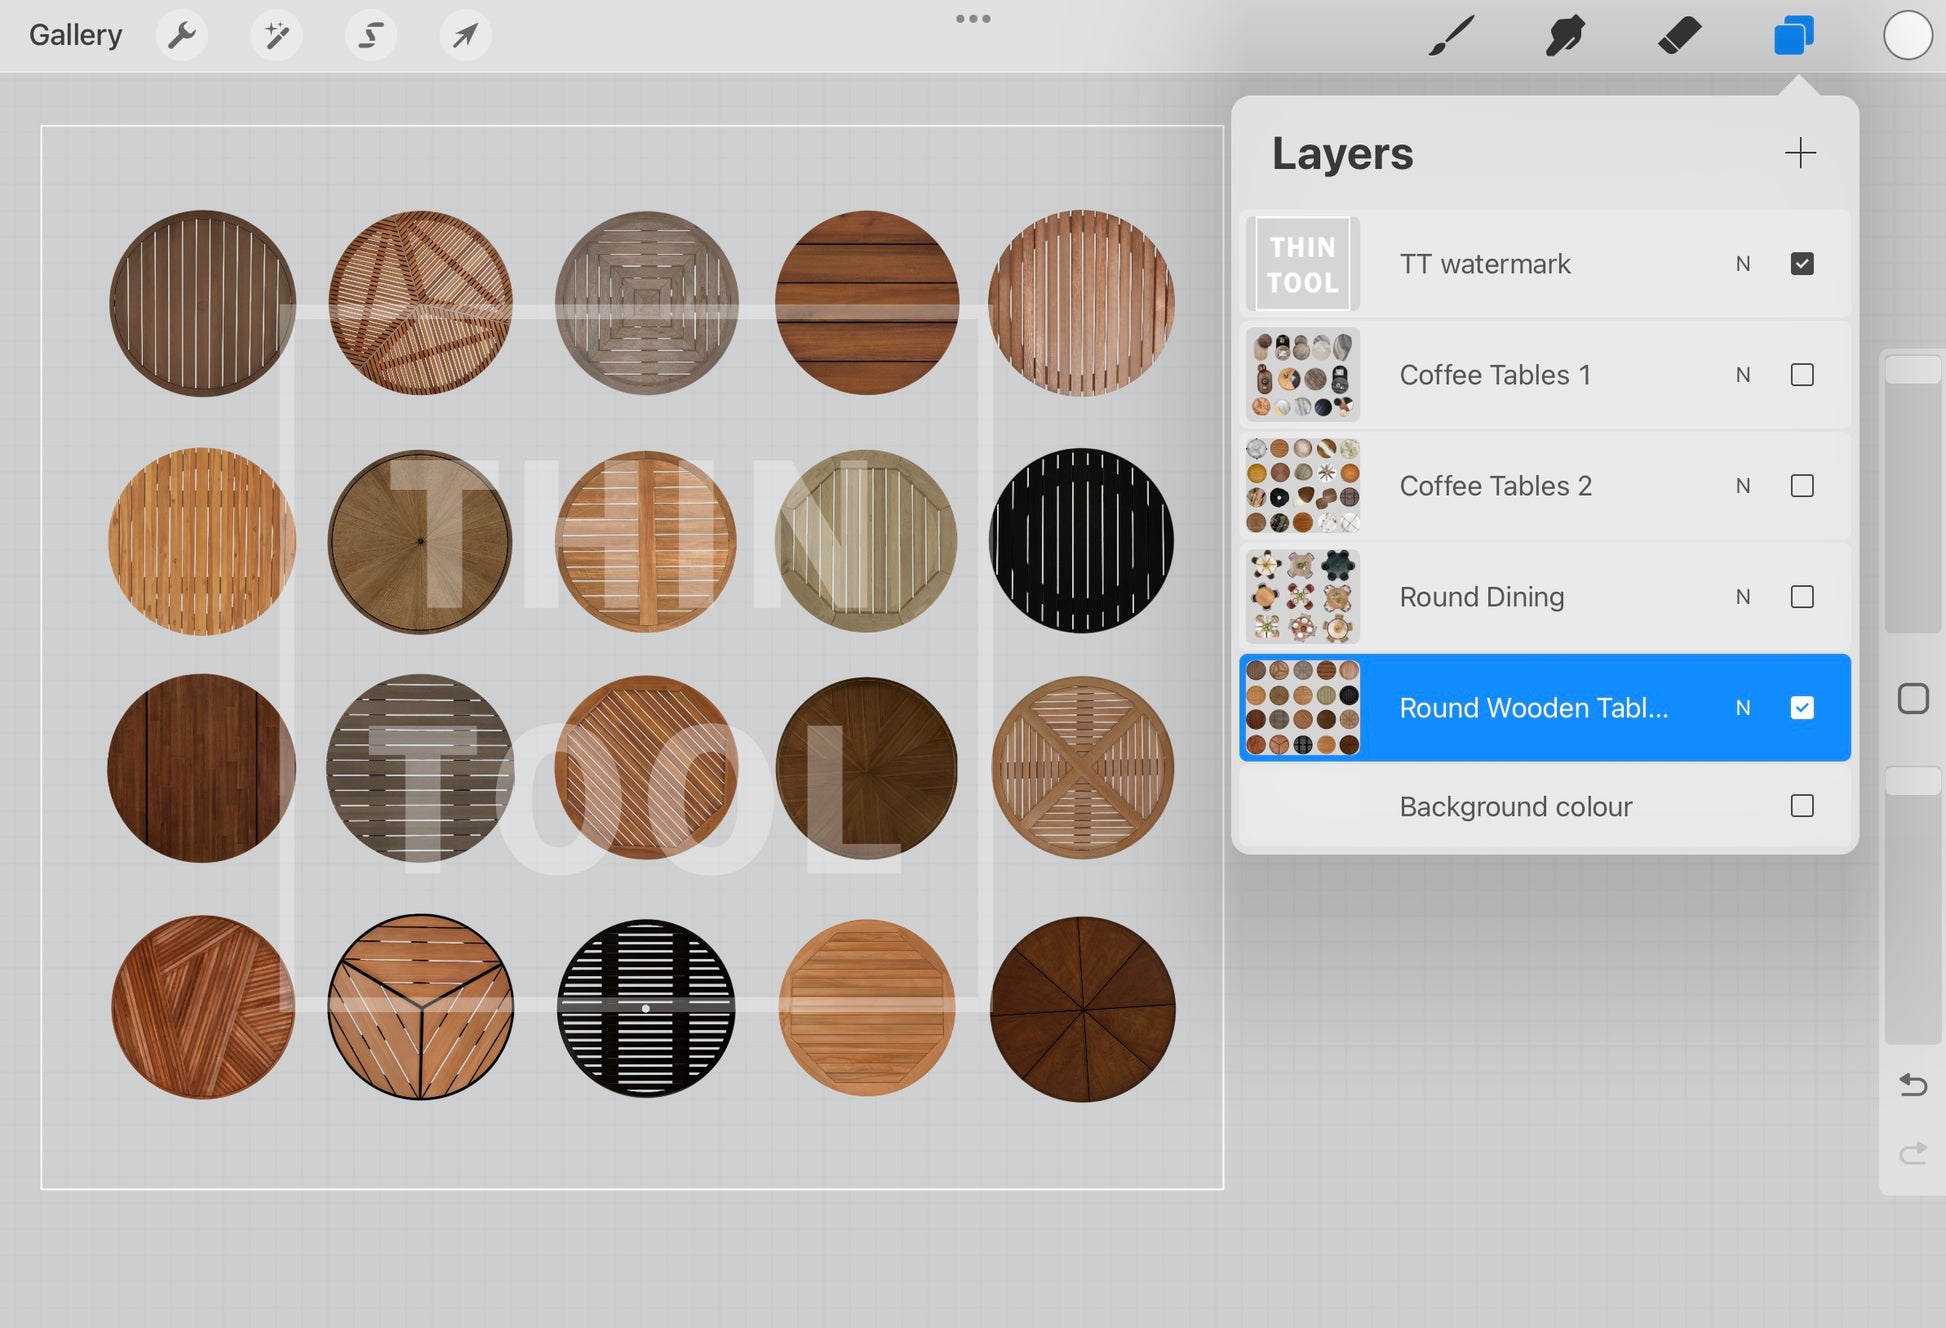This screenshot has height=1328, width=1946.
Task: Tap the Layers panel title
Action: pyautogui.click(x=1342, y=153)
